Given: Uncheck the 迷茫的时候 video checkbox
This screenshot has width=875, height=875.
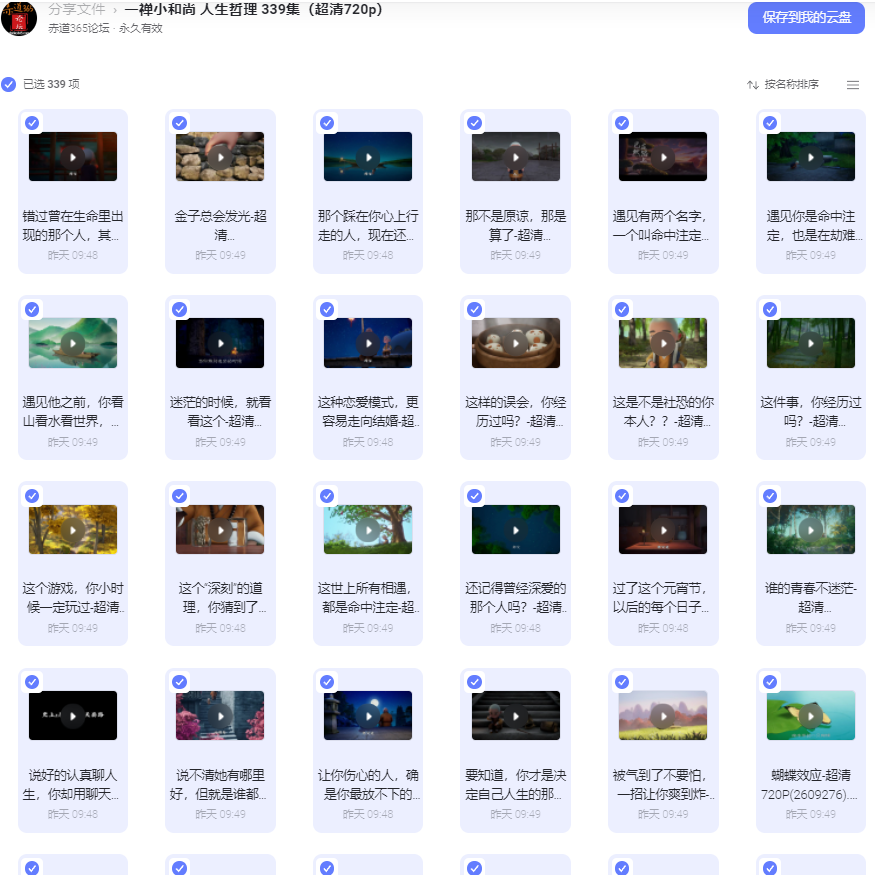Looking at the screenshot, I should (x=179, y=309).
